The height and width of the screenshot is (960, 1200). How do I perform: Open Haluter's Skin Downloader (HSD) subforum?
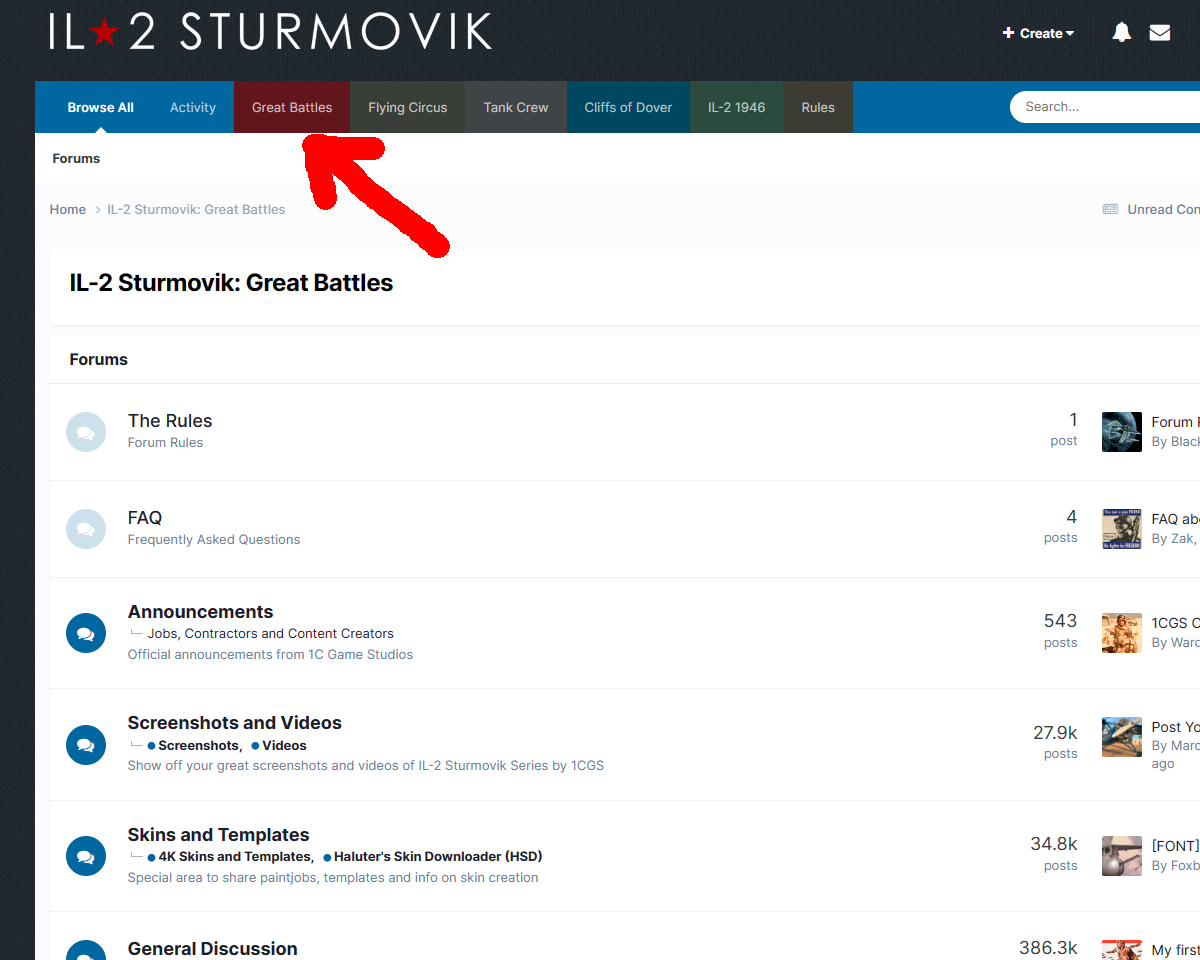tap(438, 856)
